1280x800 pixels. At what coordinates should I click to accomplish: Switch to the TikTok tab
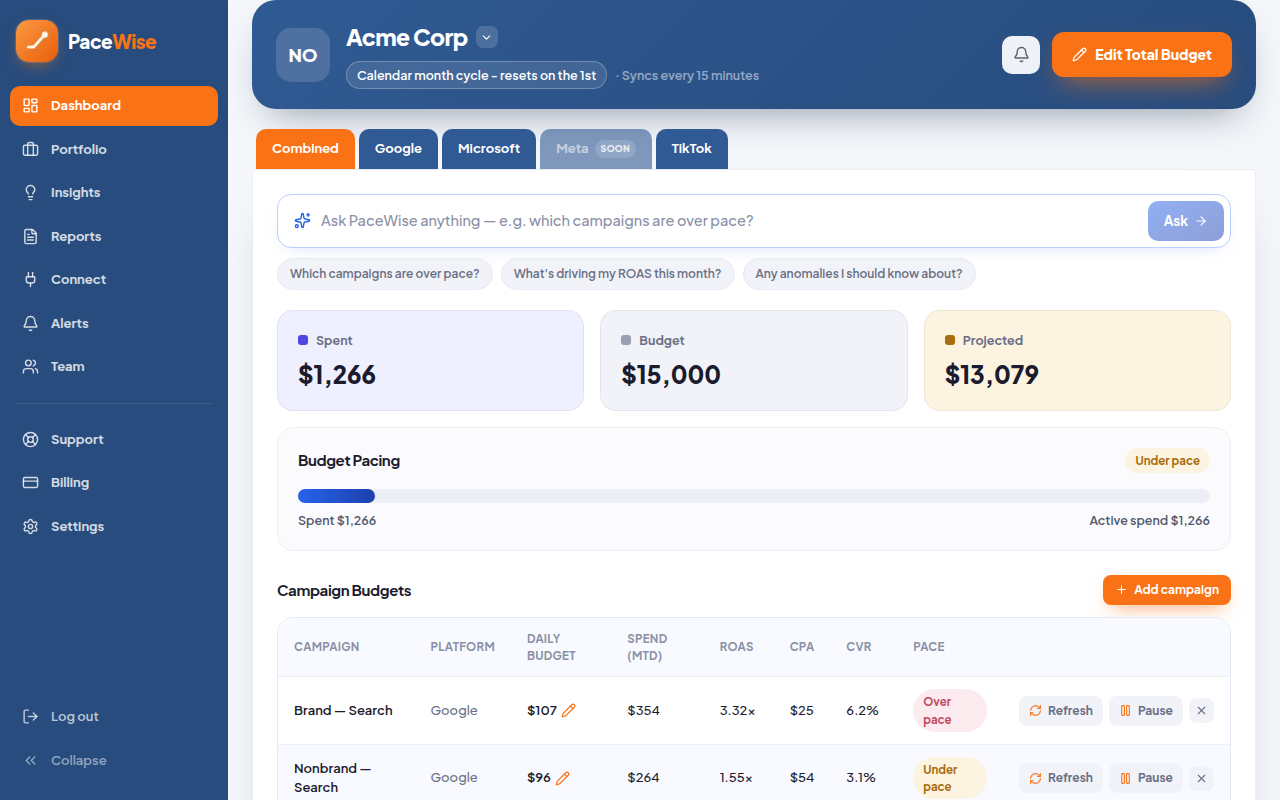692,149
